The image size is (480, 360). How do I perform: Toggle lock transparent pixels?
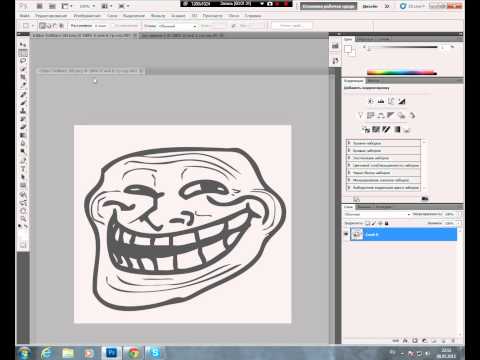tap(368, 223)
